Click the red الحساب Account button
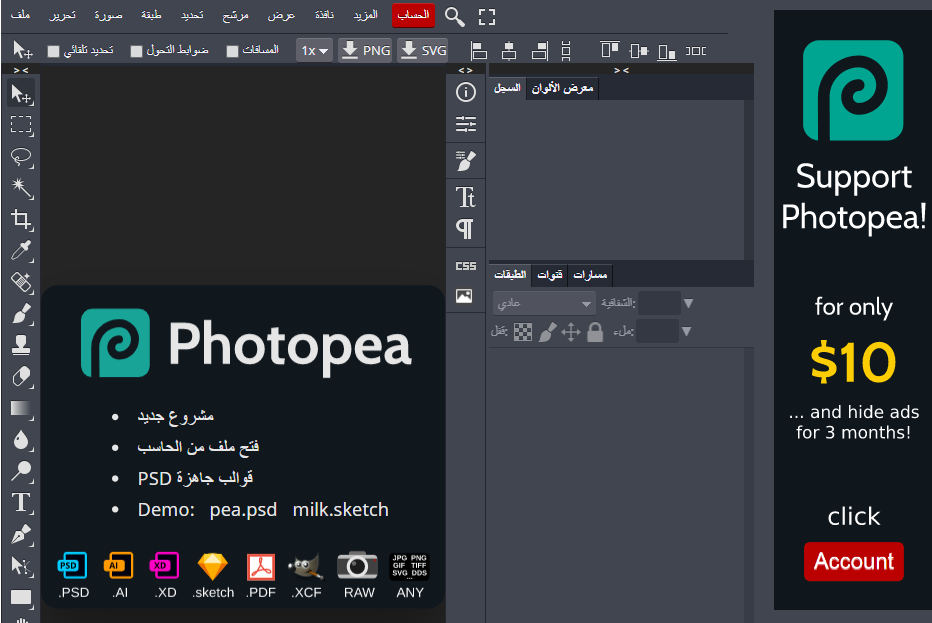This screenshot has width=932, height=623. [x=413, y=15]
